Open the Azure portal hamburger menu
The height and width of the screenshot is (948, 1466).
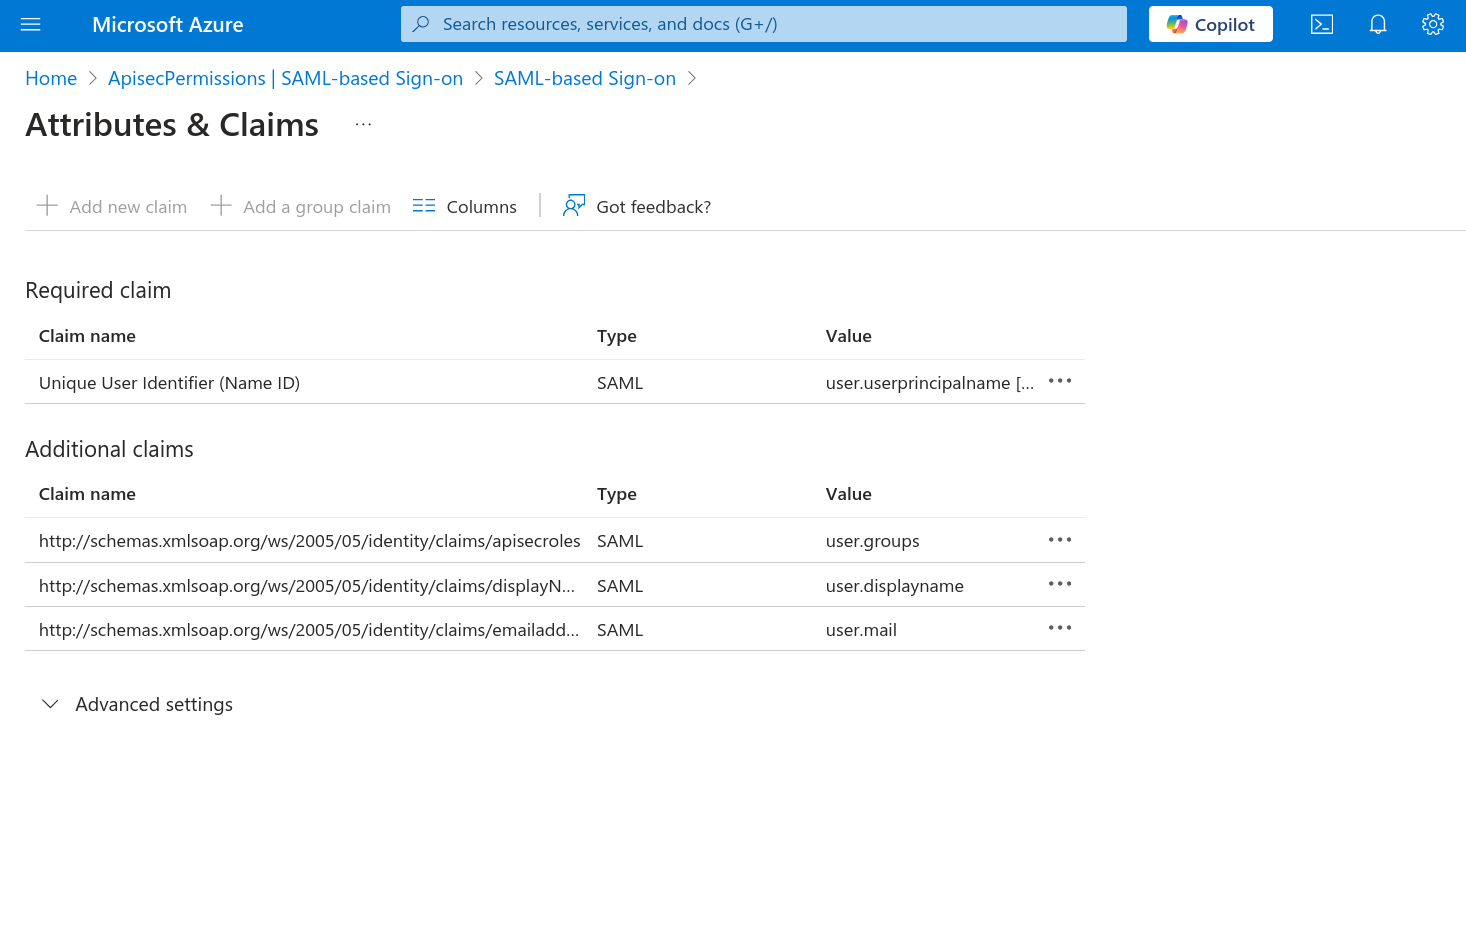tap(30, 25)
